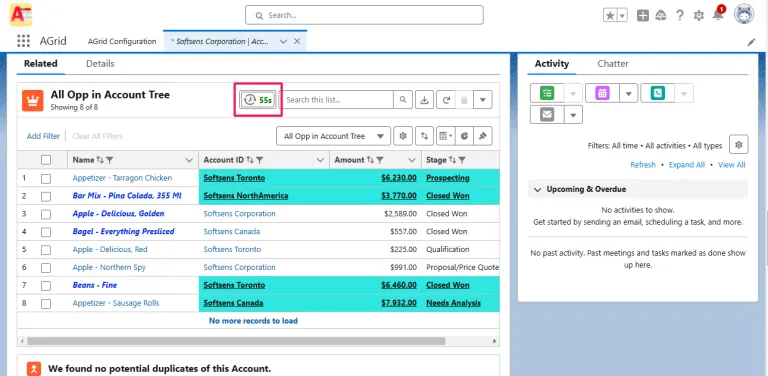Image resolution: width=768 pixels, height=376 pixels.
Task: Click the refresh arrow icon in list header
Action: pos(446,100)
